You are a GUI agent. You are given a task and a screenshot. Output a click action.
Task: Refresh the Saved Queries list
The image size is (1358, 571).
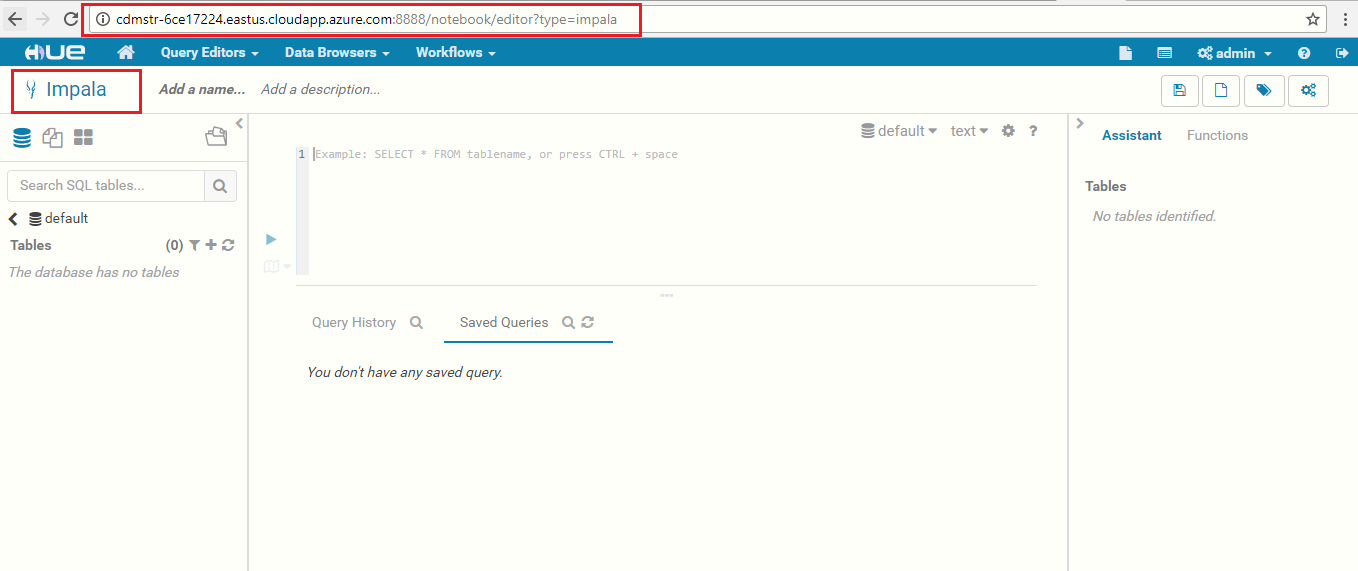[588, 323]
